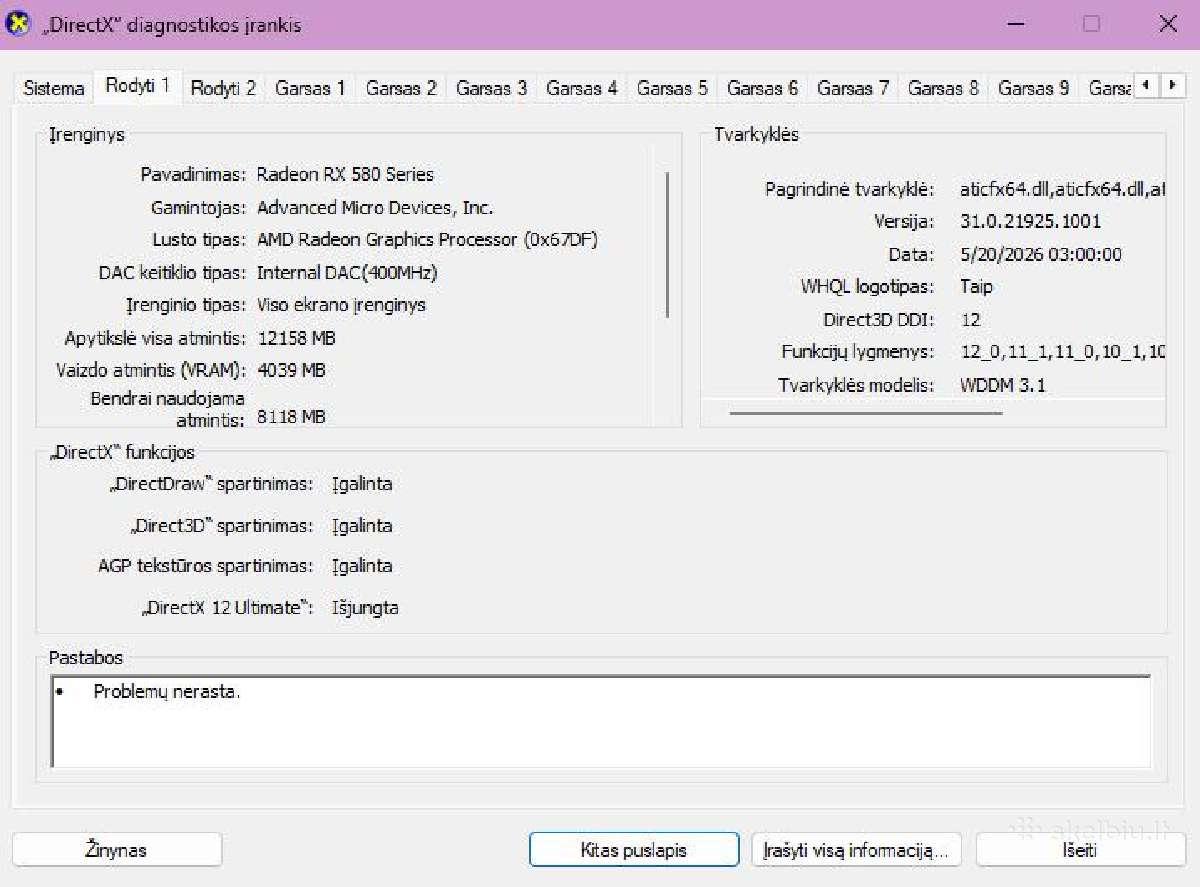Click Įrašyti visą informaciją button
This screenshot has width=1200, height=887.
[x=855, y=850]
